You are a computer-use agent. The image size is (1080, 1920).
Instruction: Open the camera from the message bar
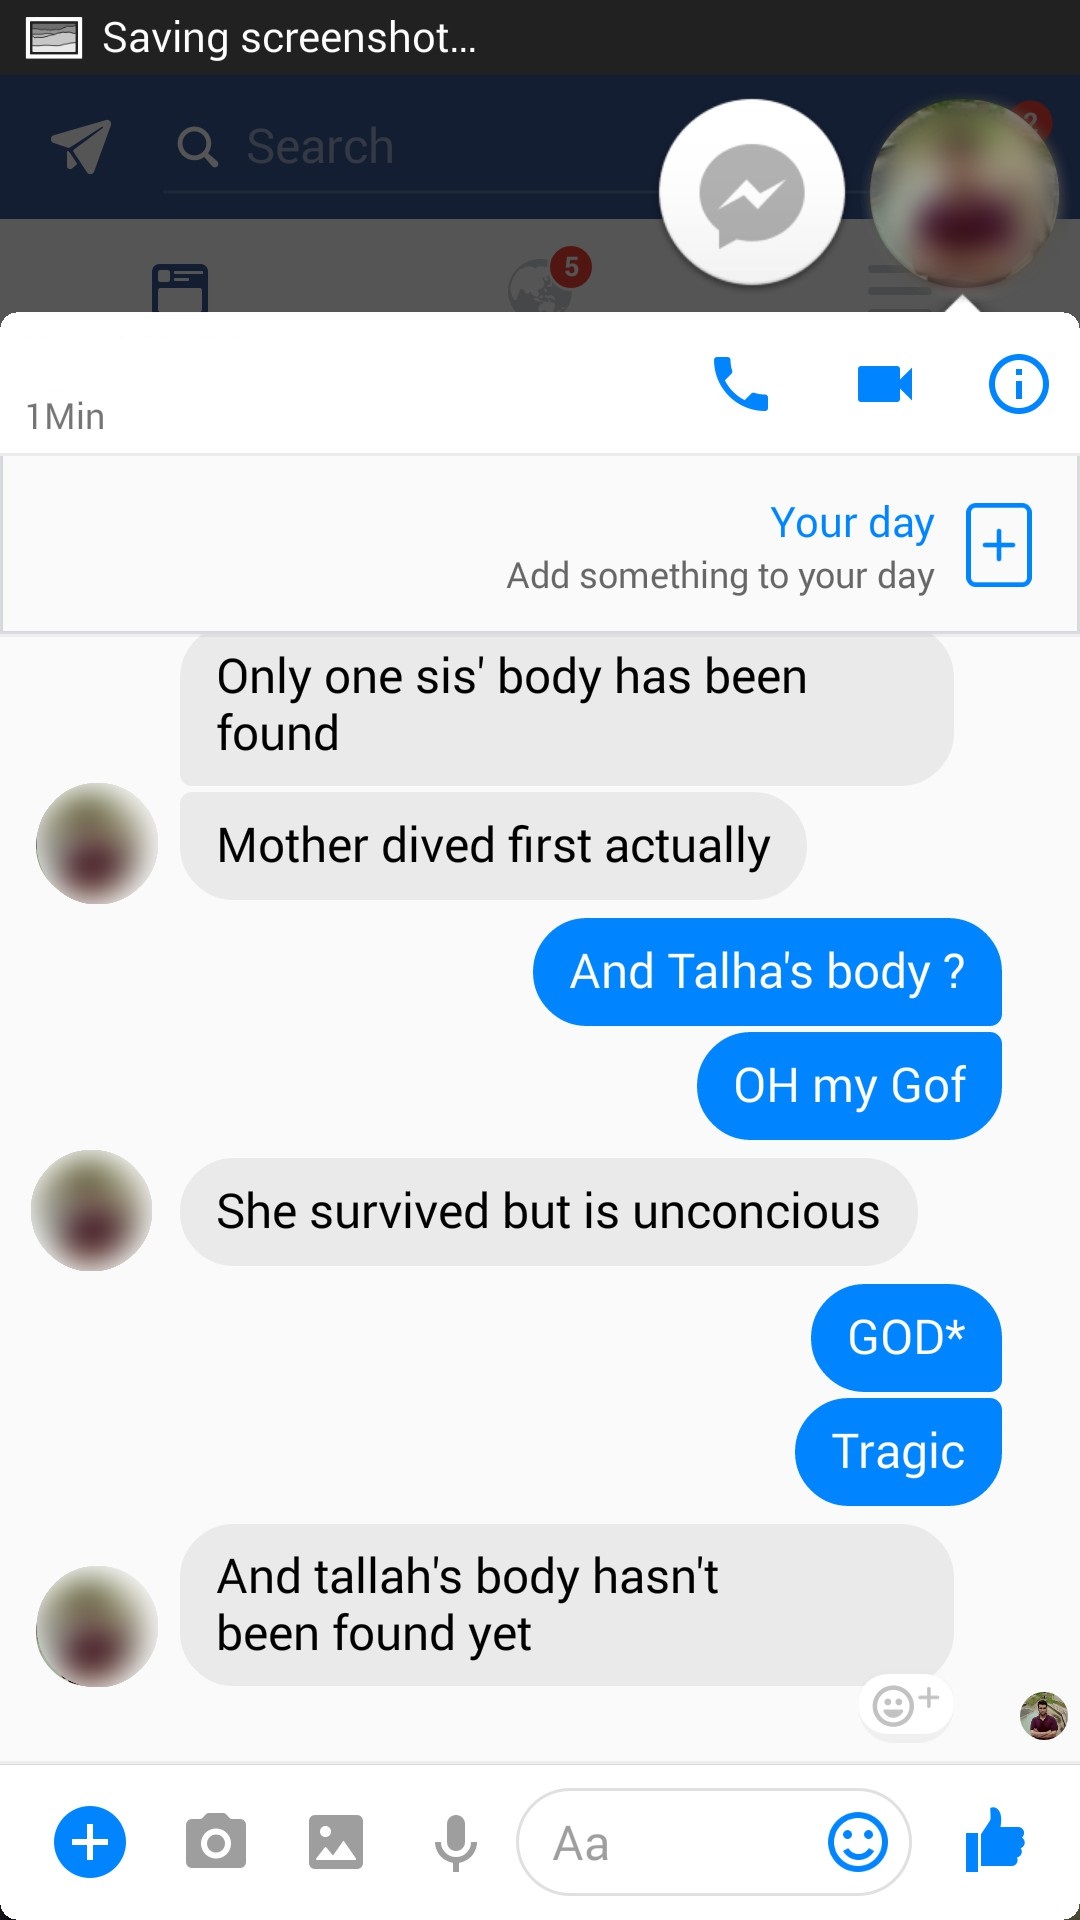coord(215,1841)
